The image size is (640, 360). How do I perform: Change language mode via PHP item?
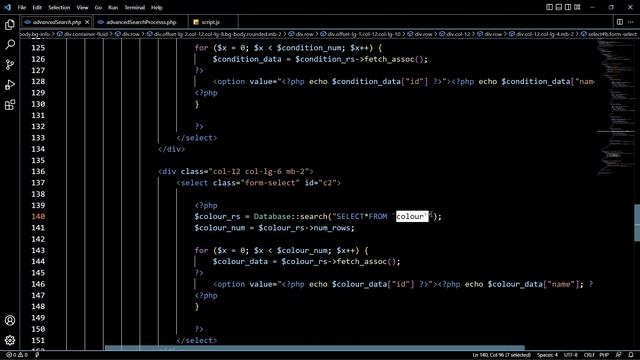[x=604, y=355]
